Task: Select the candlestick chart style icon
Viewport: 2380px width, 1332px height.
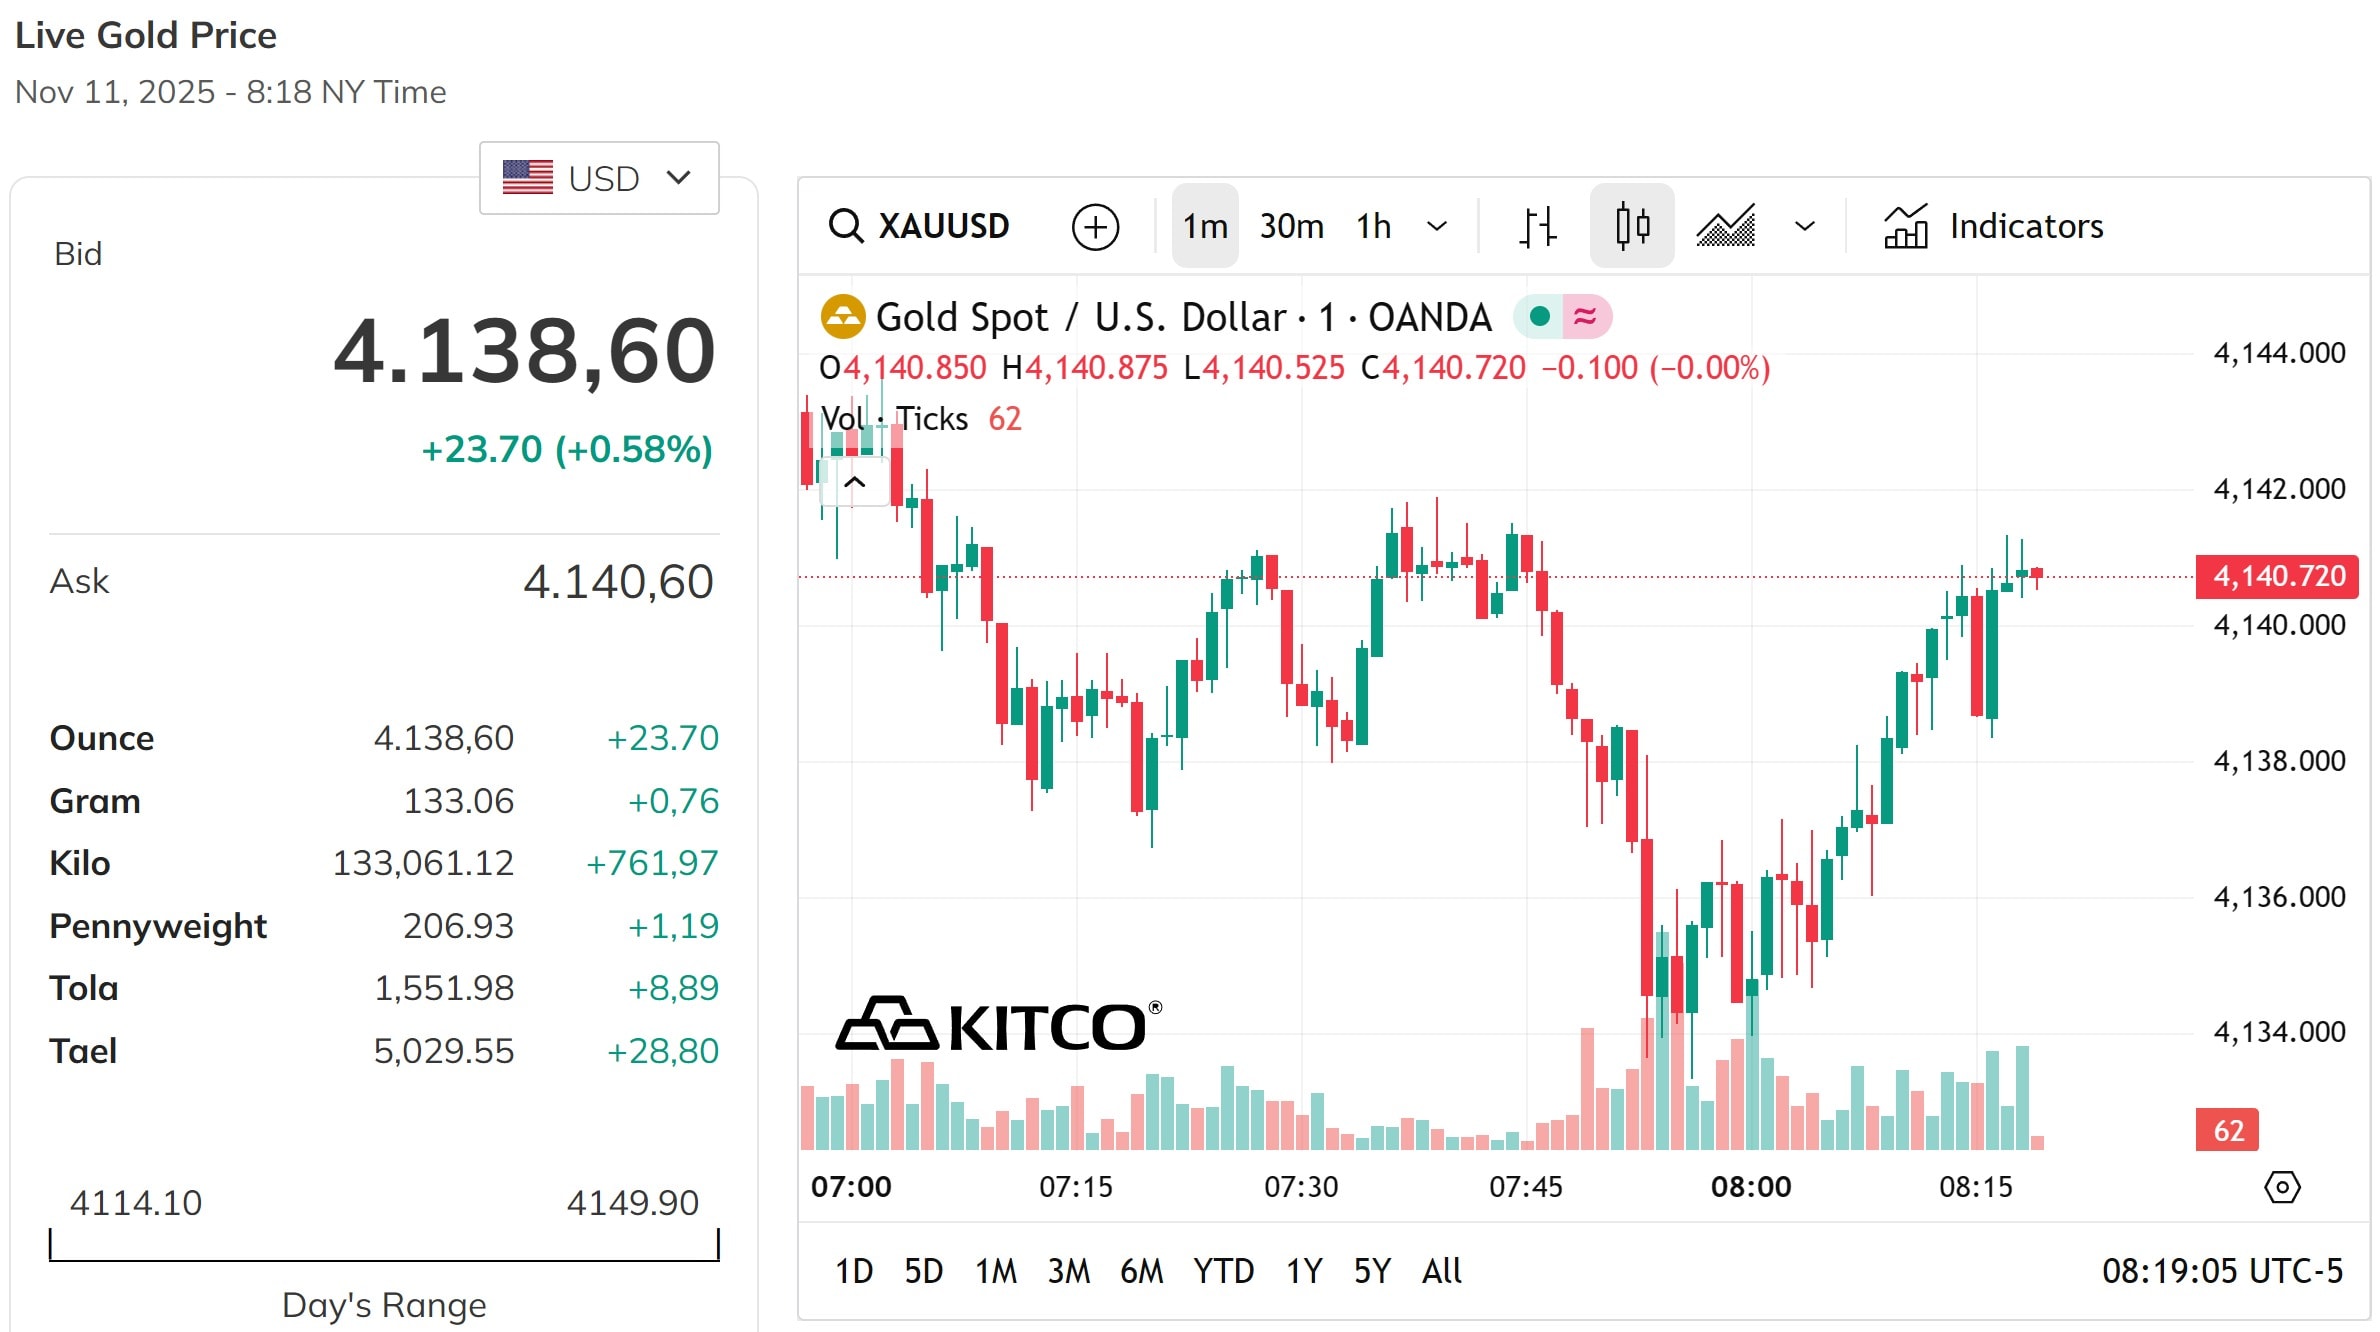Action: tap(1631, 225)
